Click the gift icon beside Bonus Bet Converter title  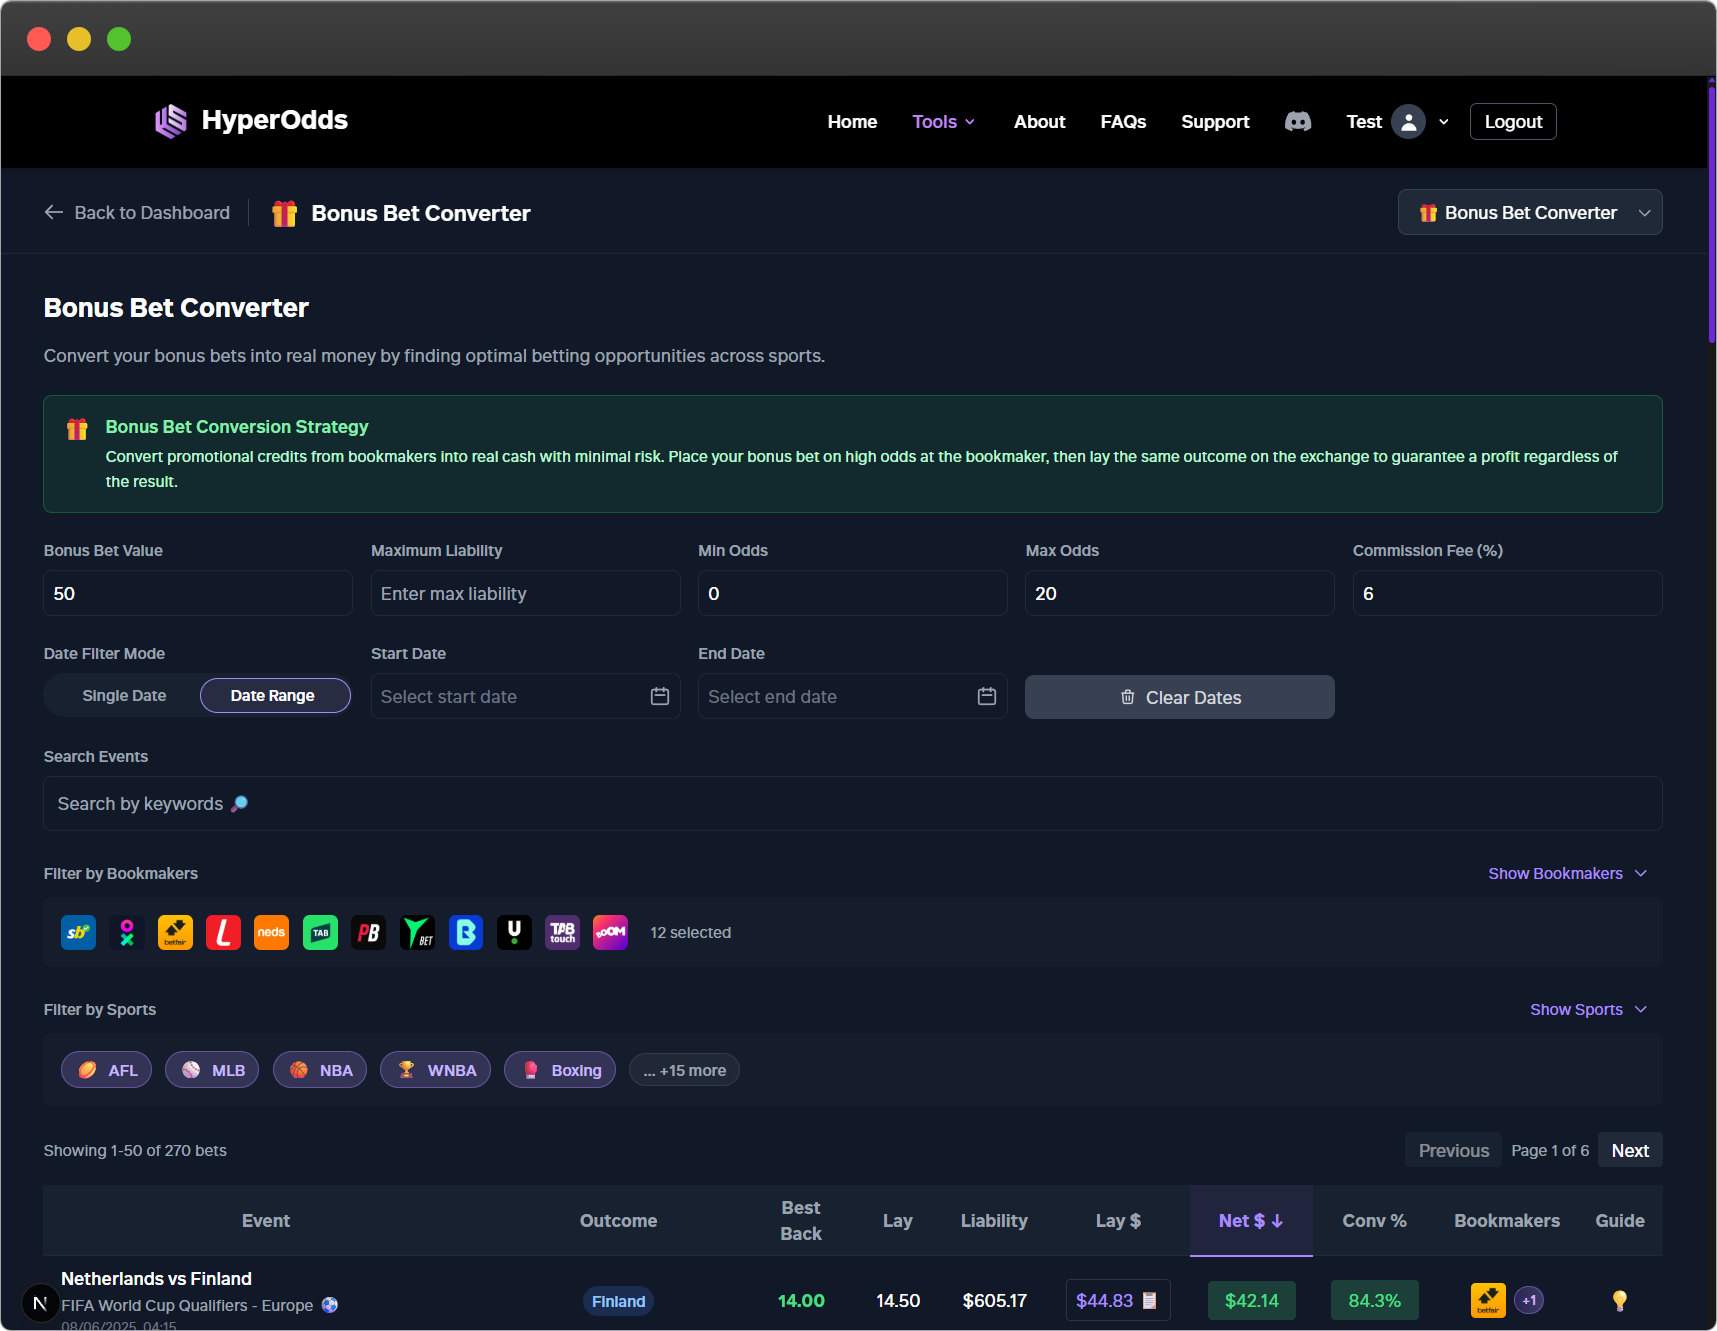(285, 213)
